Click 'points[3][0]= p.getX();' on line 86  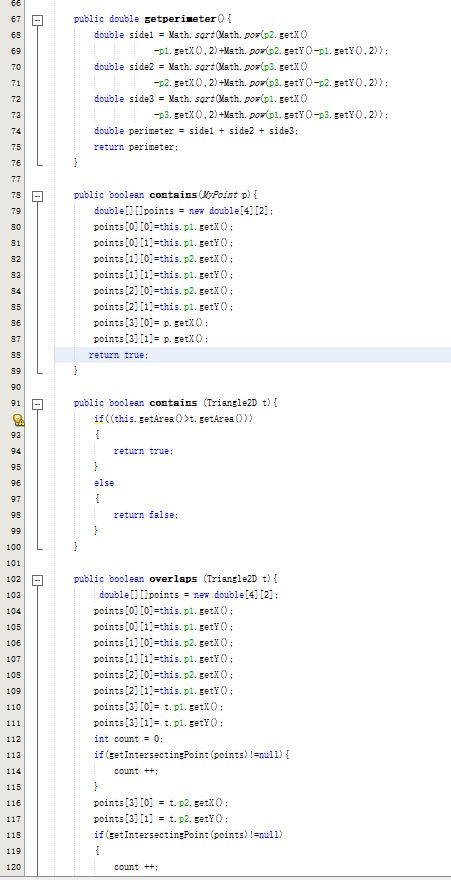click(151, 323)
